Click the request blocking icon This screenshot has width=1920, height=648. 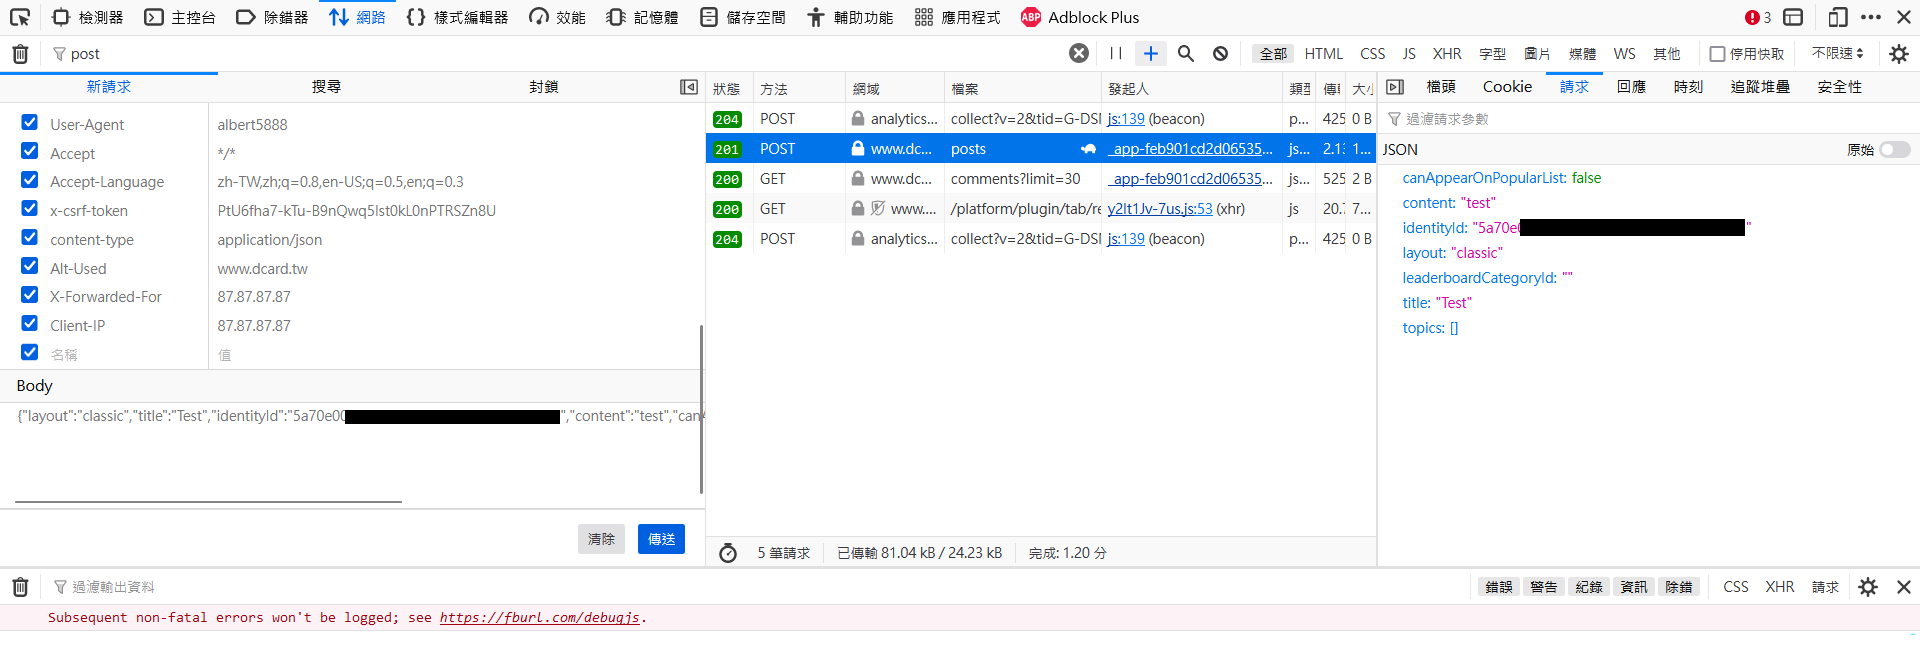click(x=1221, y=53)
